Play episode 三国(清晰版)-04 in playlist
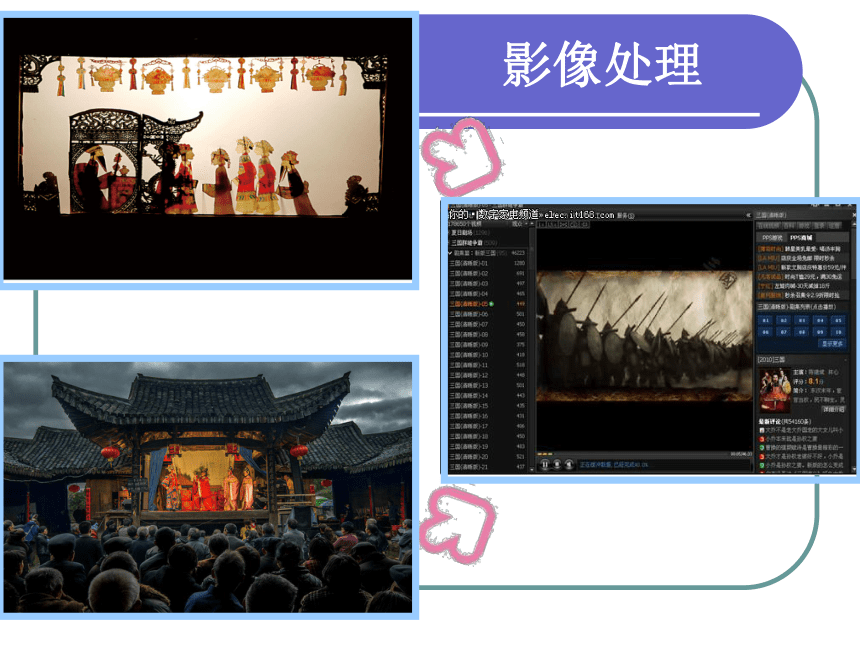The height and width of the screenshot is (645, 860). 488,294
